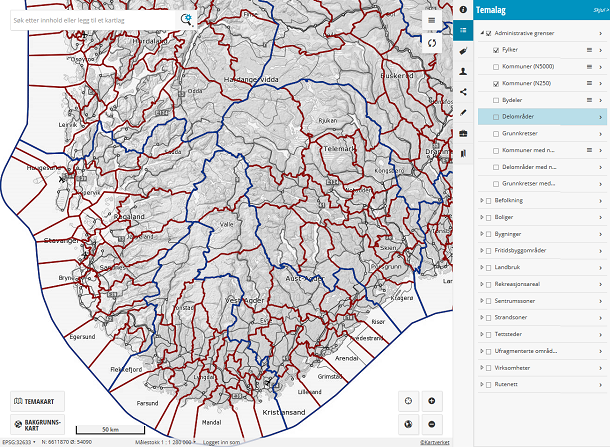
Task: Click the refresh map button
Action: pos(431,43)
